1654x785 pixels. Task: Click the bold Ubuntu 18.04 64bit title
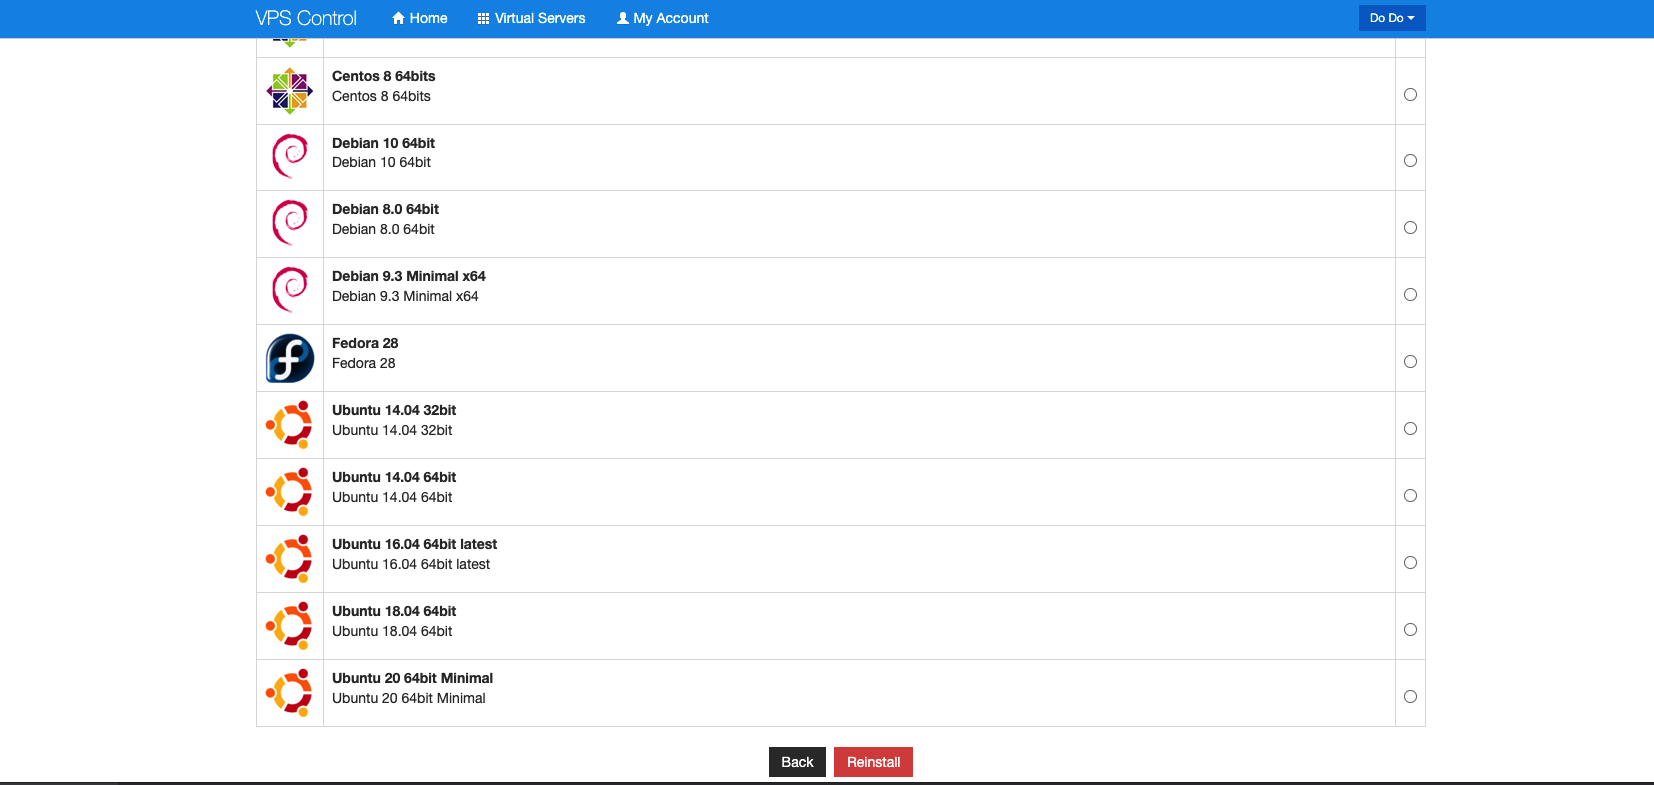(x=394, y=611)
